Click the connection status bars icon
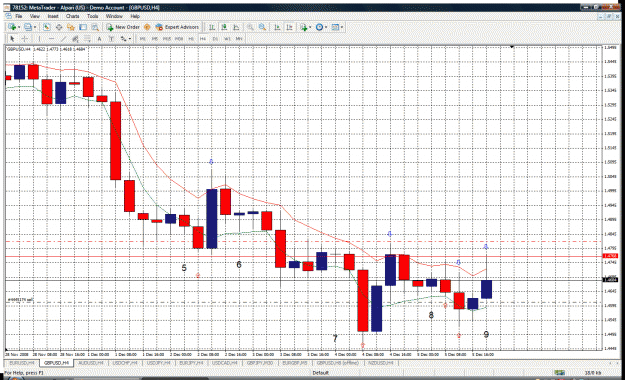625x380 pixels. coord(559,373)
